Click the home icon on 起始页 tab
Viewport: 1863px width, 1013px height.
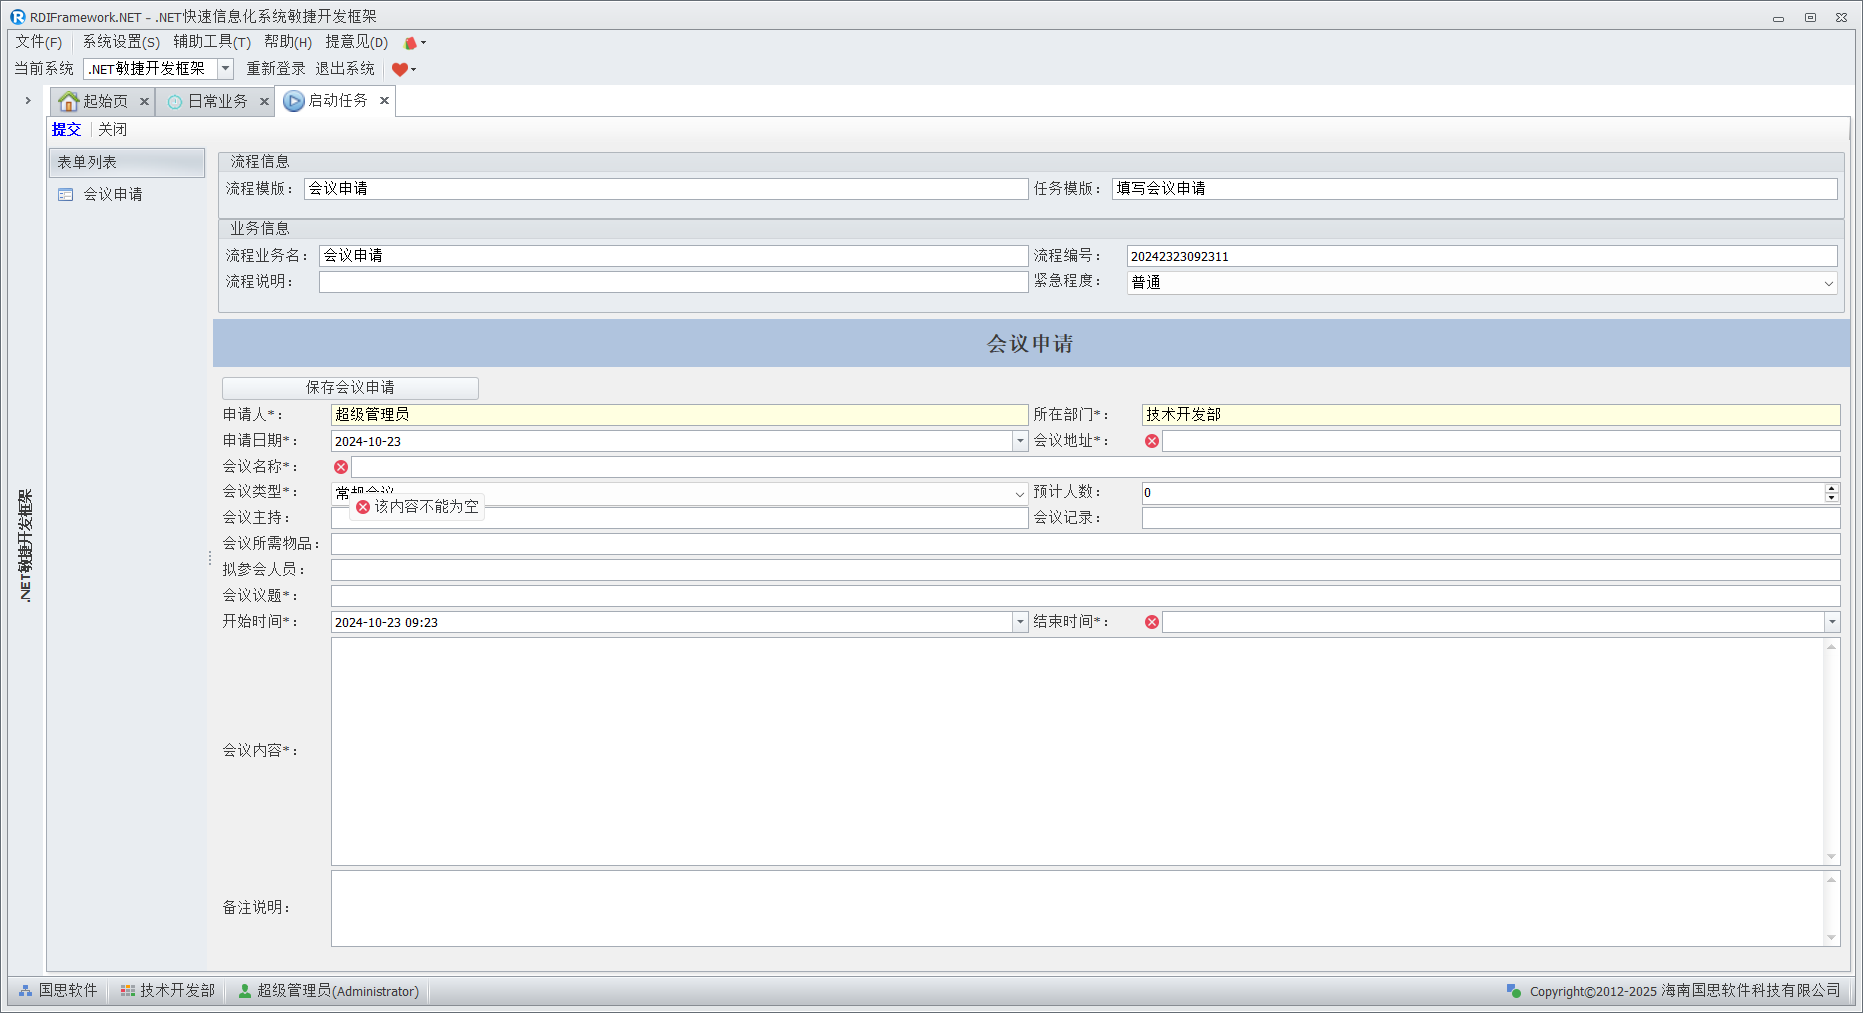(68, 101)
